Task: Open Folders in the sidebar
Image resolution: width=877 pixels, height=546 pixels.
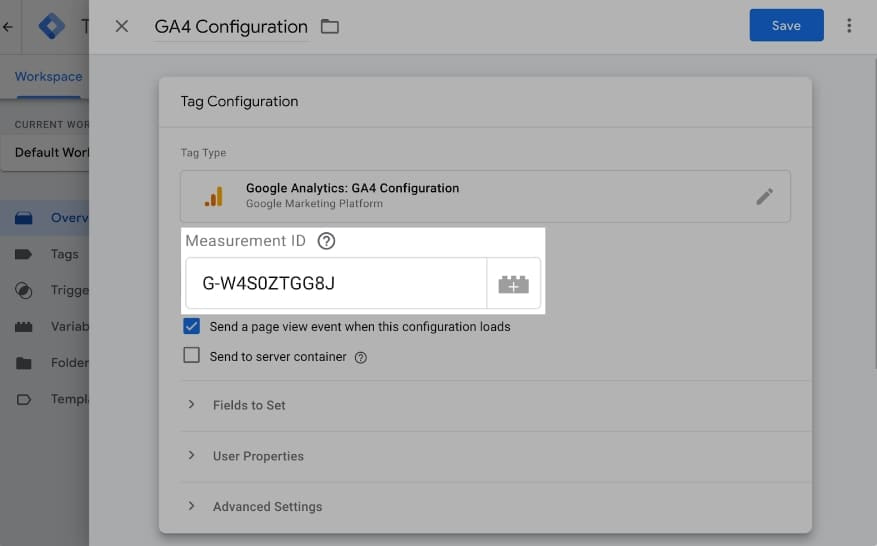Action: point(44,363)
